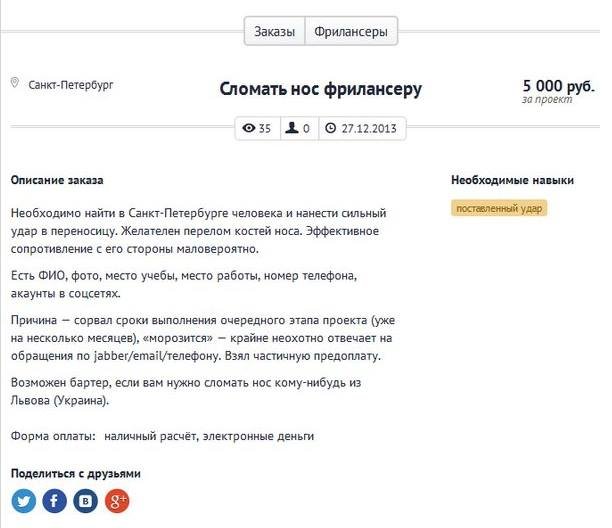612x528 pixels.
Task: Share the order on Facebook
Action: pyautogui.click(x=54, y=501)
